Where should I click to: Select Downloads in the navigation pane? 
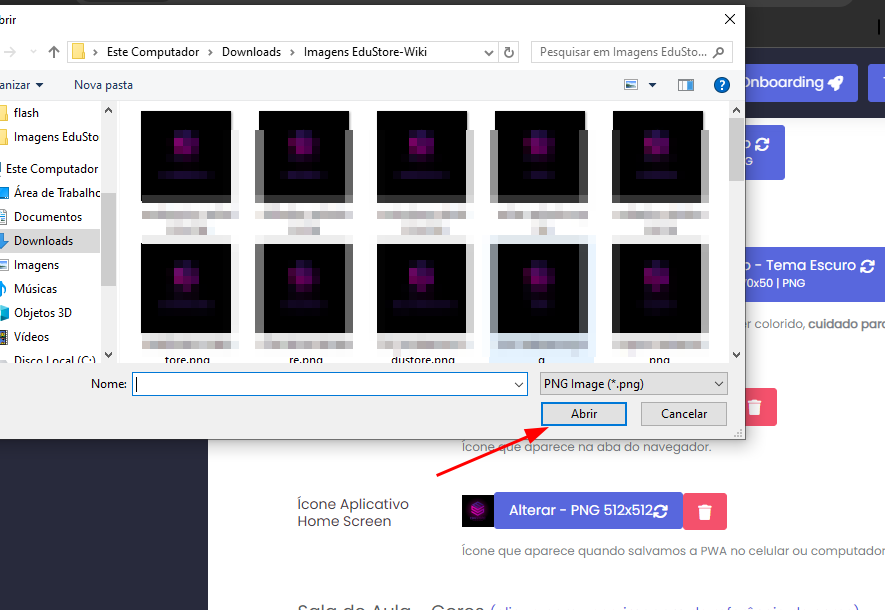click(x=43, y=241)
